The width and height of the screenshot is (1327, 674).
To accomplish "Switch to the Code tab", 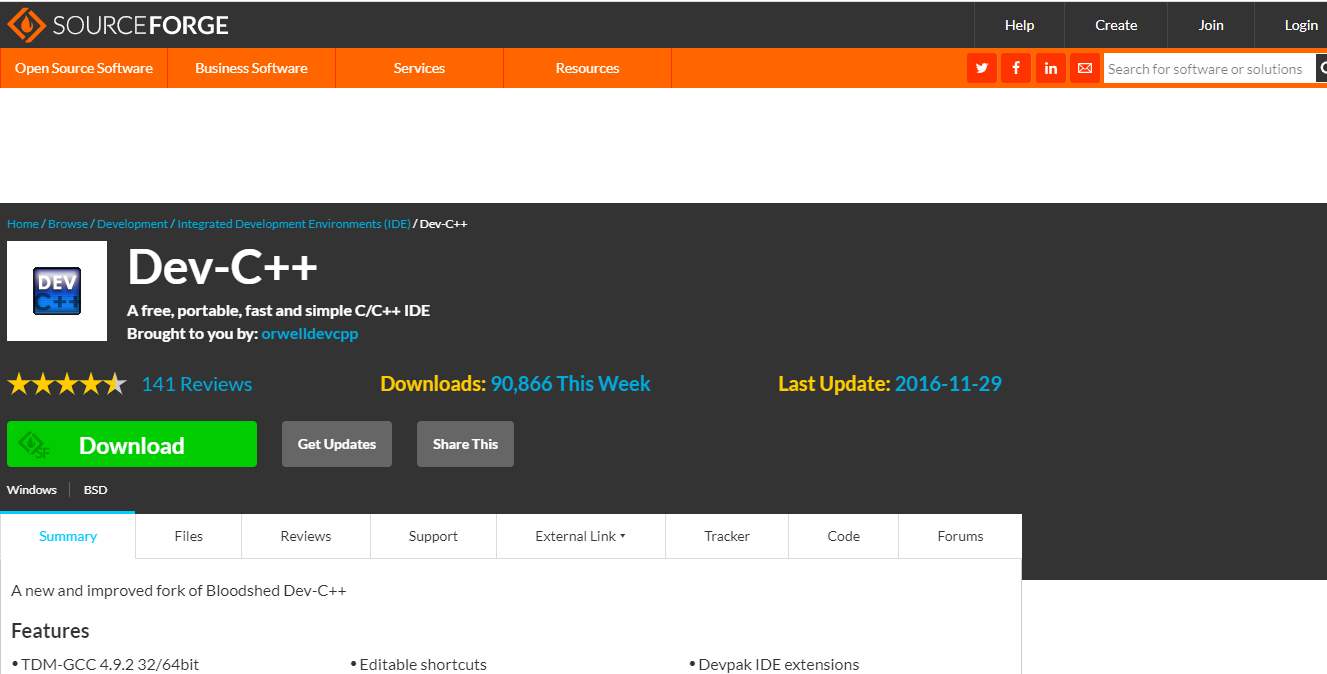I will click(x=843, y=536).
